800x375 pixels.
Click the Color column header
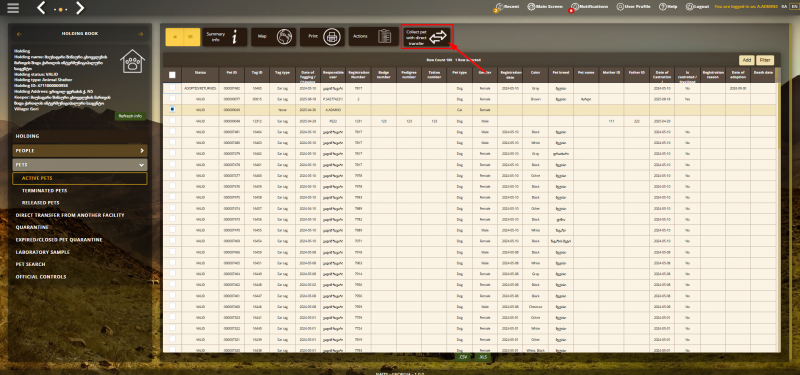[535, 75]
